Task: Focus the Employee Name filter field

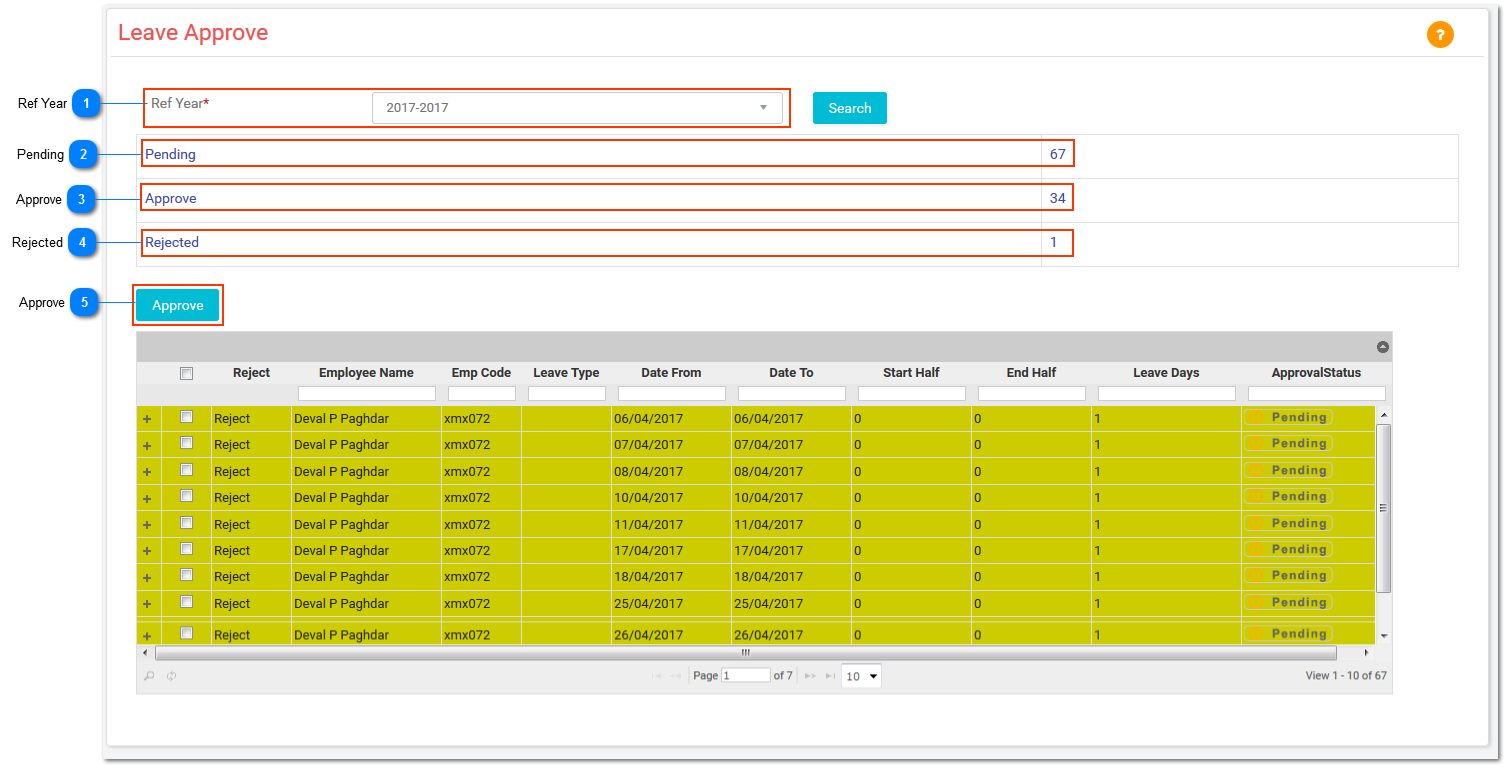Action: point(367,394)
